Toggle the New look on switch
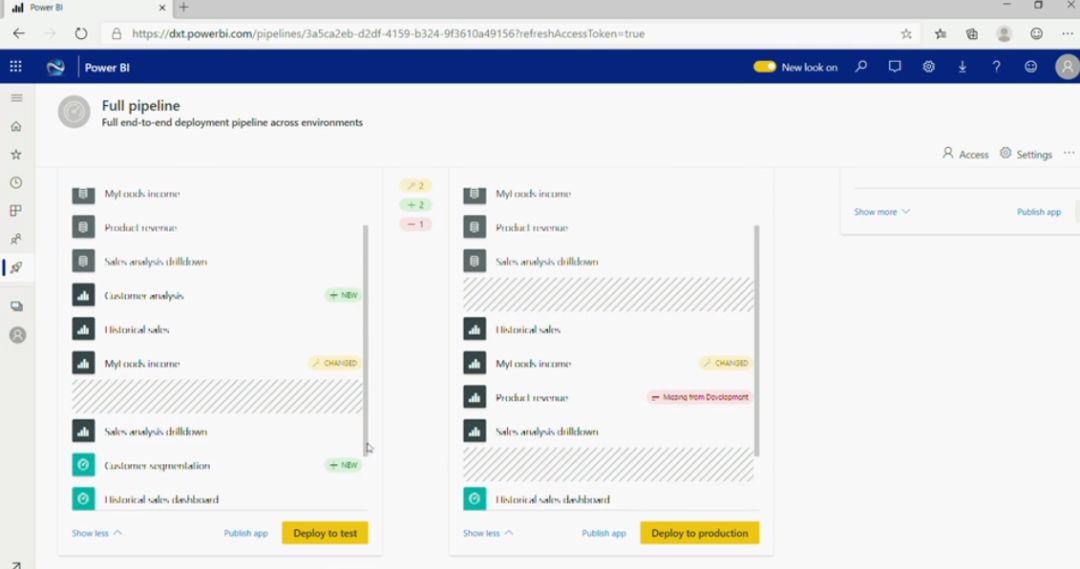 [765, 67]
